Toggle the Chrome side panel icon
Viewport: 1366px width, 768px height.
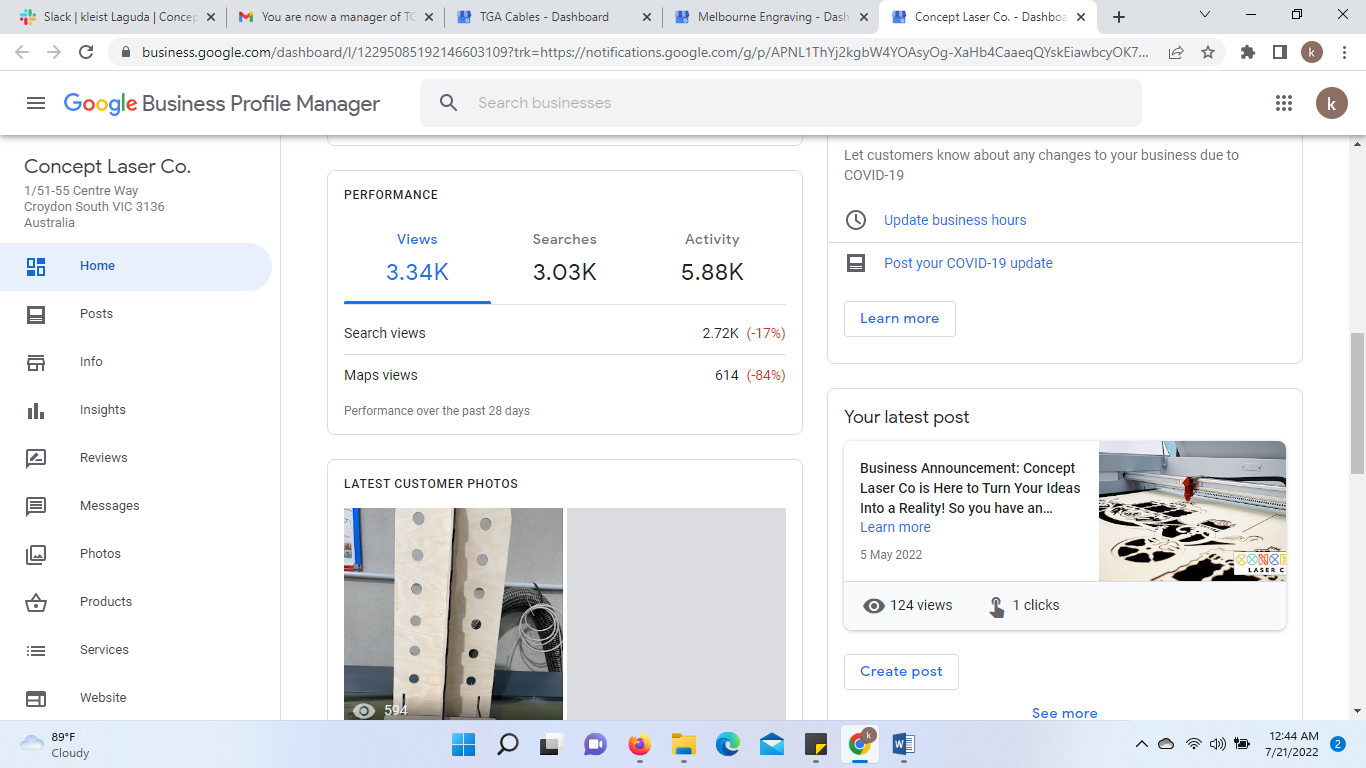coord(1279,52)
